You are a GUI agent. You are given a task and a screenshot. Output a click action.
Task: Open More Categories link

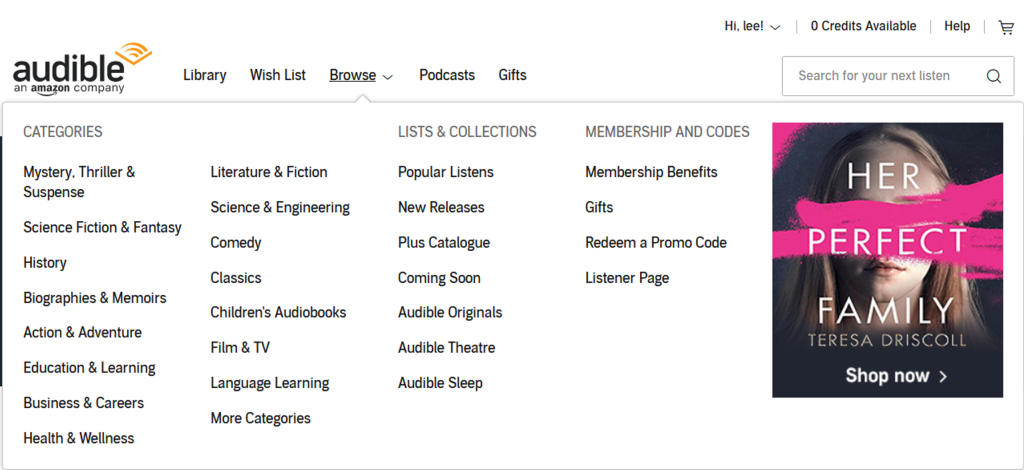pyautogui.click(x=260, y=418)
